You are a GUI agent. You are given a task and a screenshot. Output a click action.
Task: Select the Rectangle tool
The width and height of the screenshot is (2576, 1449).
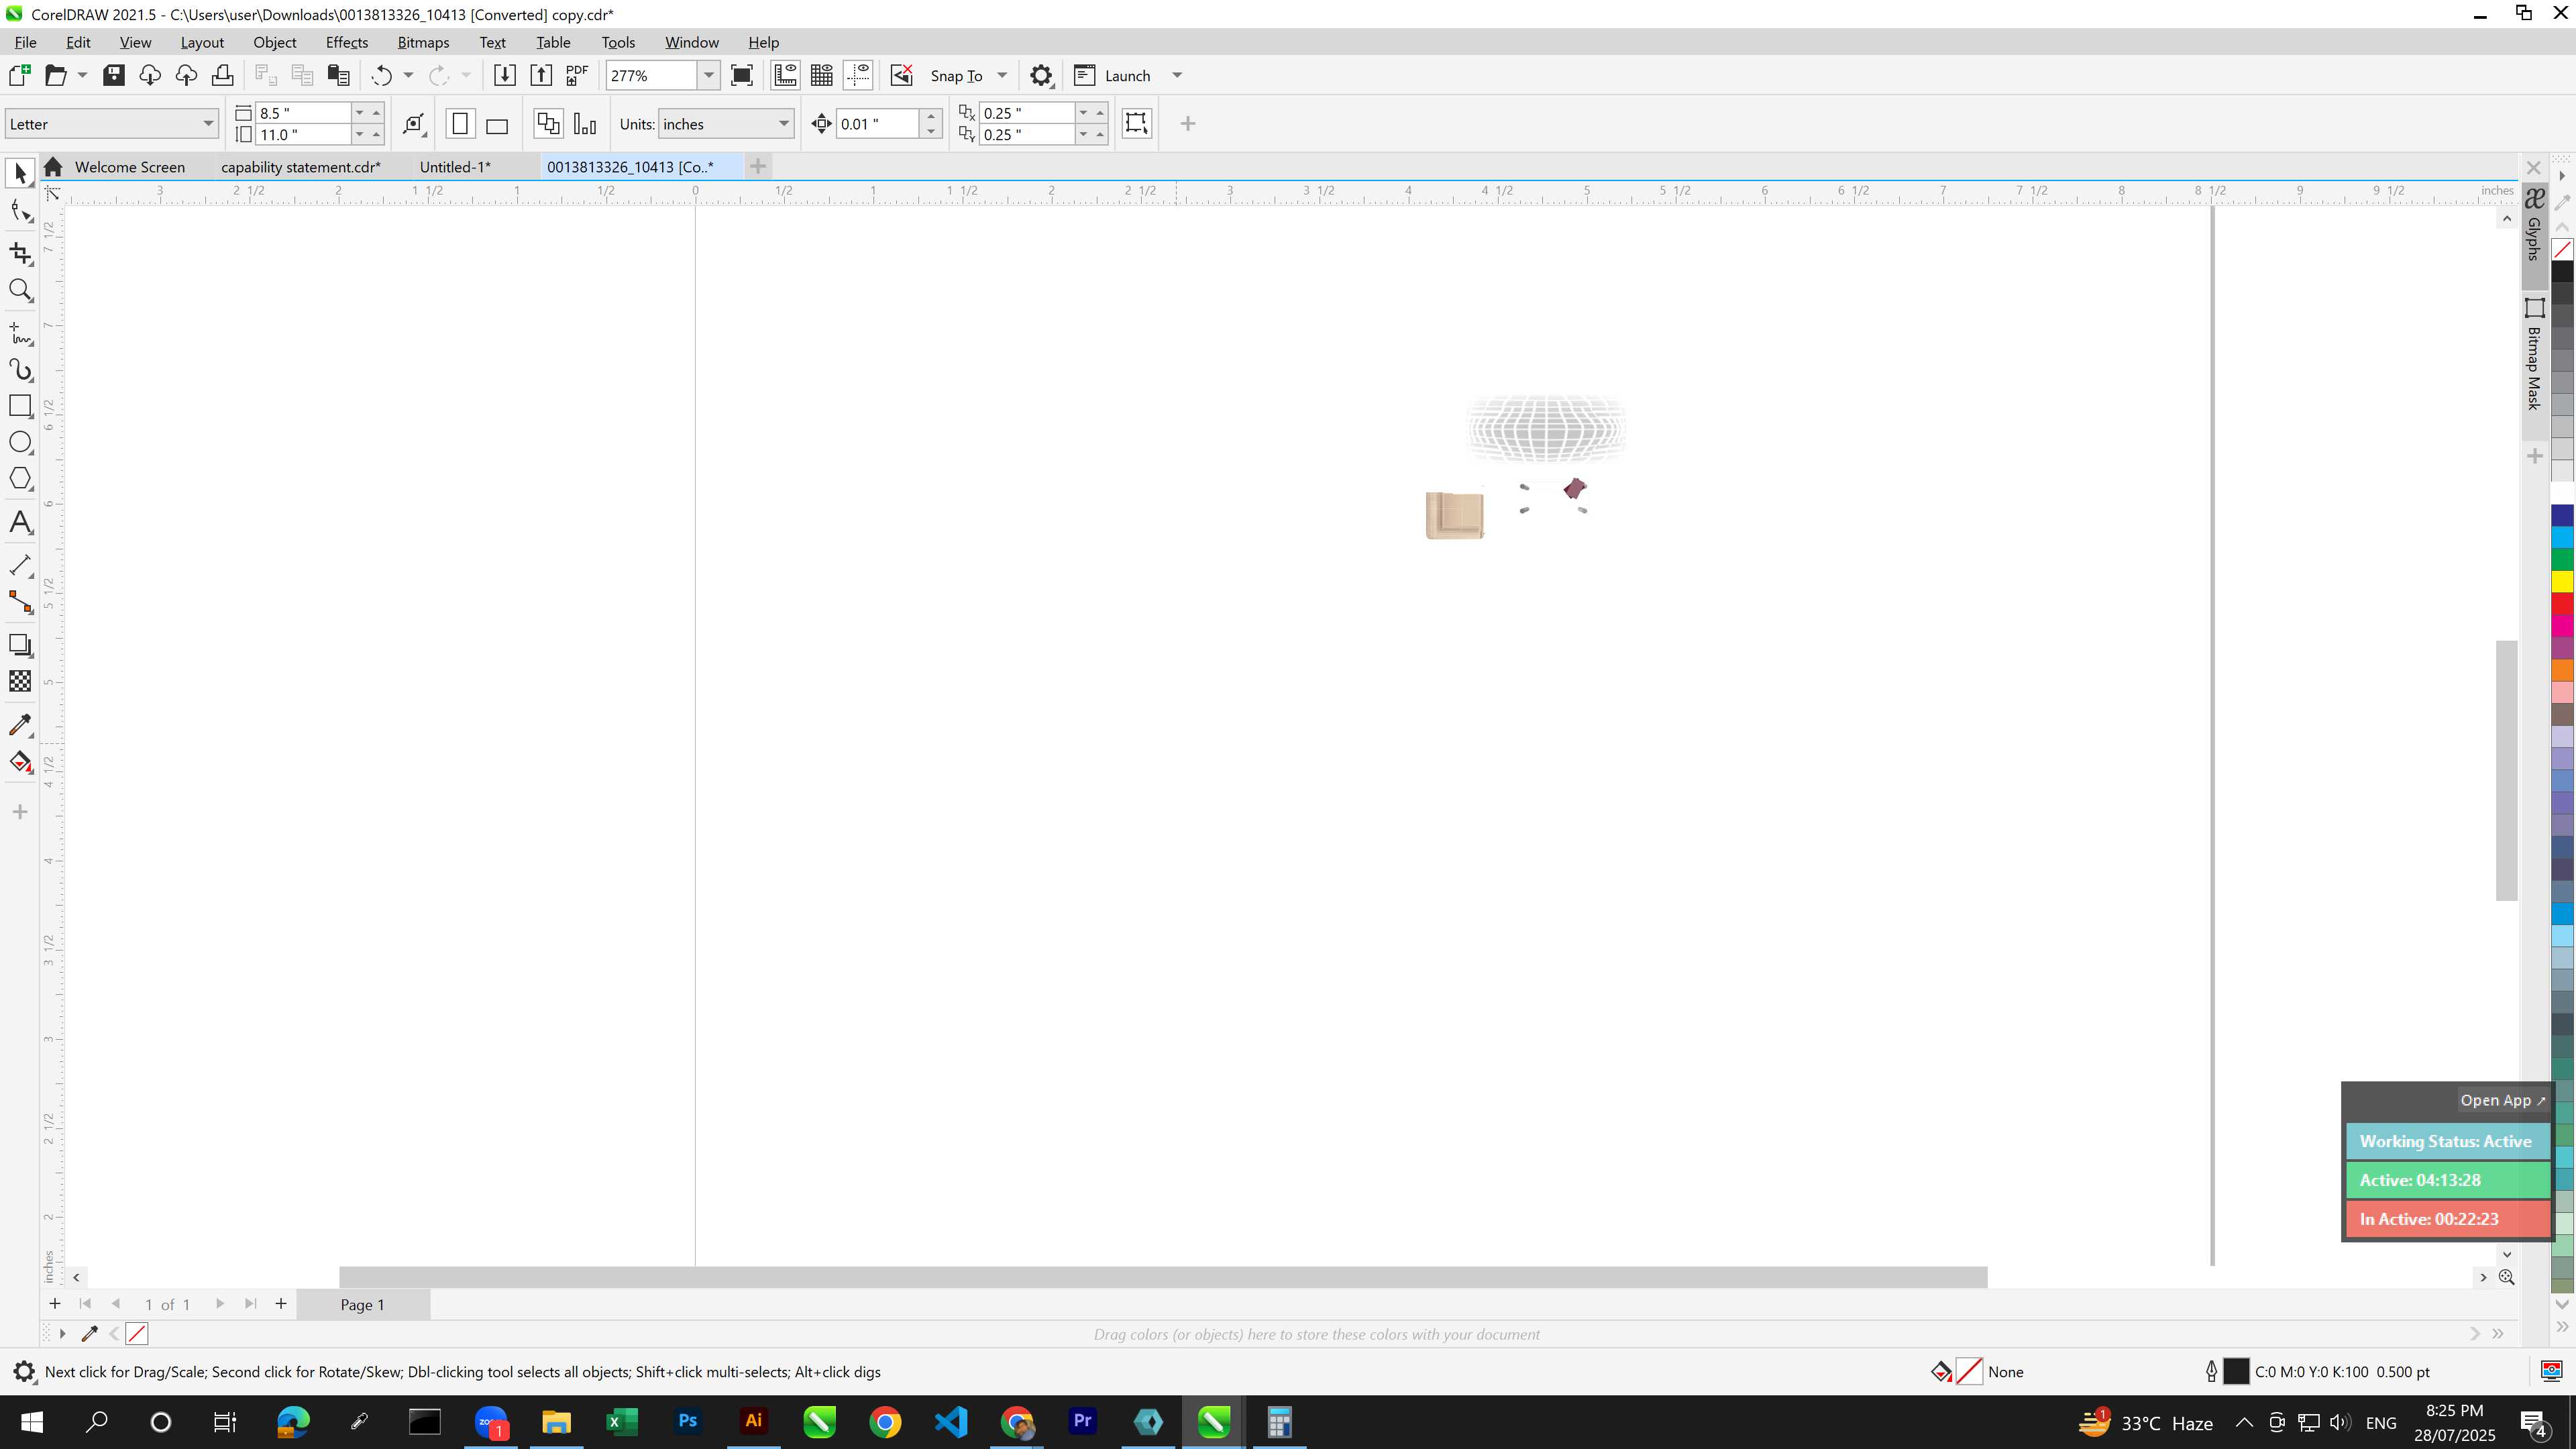click(20, 406)
